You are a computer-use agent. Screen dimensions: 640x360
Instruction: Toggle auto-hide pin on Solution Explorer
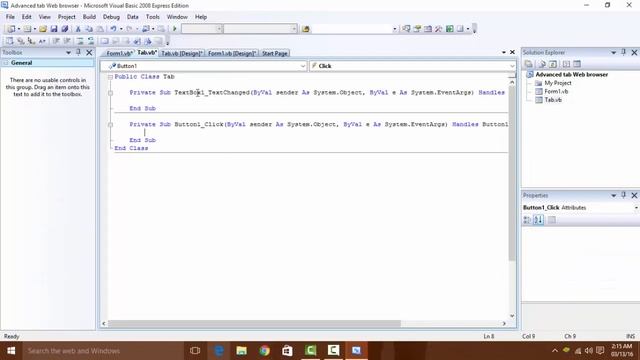pyautogui.click(x=623, y=52)
